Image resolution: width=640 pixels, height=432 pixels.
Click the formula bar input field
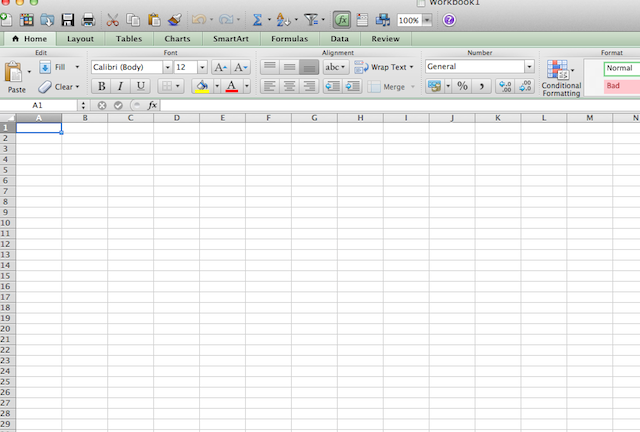click(x=400, y=105)
